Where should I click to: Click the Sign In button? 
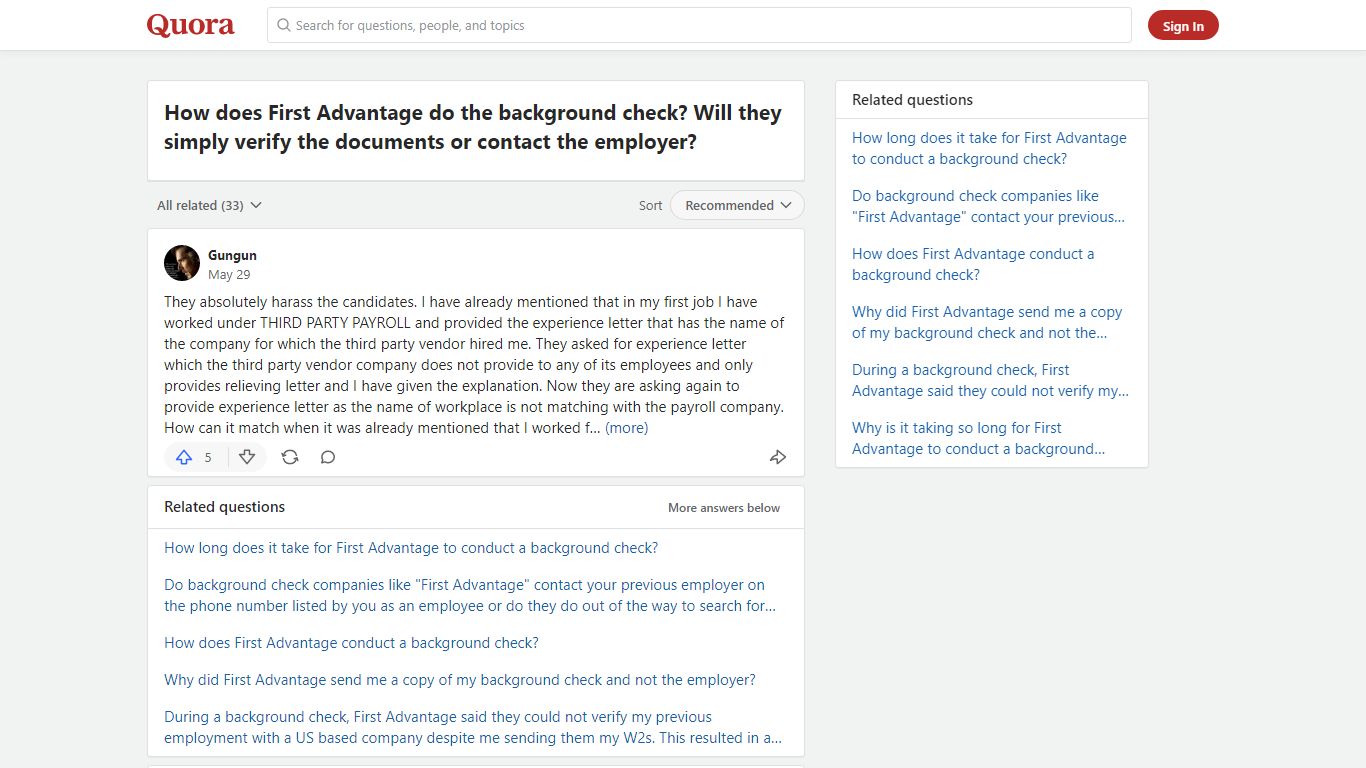click(x=1183, y=26)
